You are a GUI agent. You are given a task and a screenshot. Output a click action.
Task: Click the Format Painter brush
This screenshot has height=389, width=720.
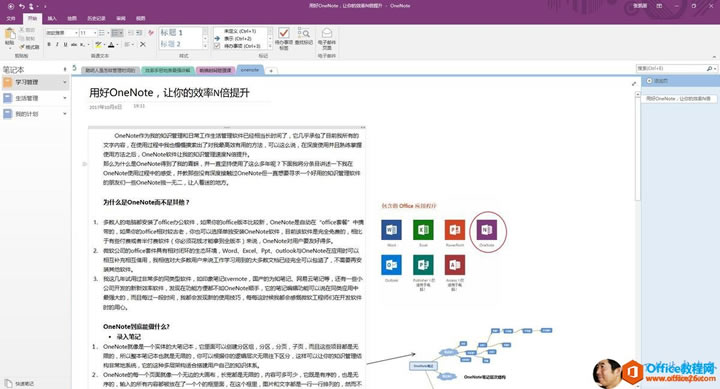22,47
